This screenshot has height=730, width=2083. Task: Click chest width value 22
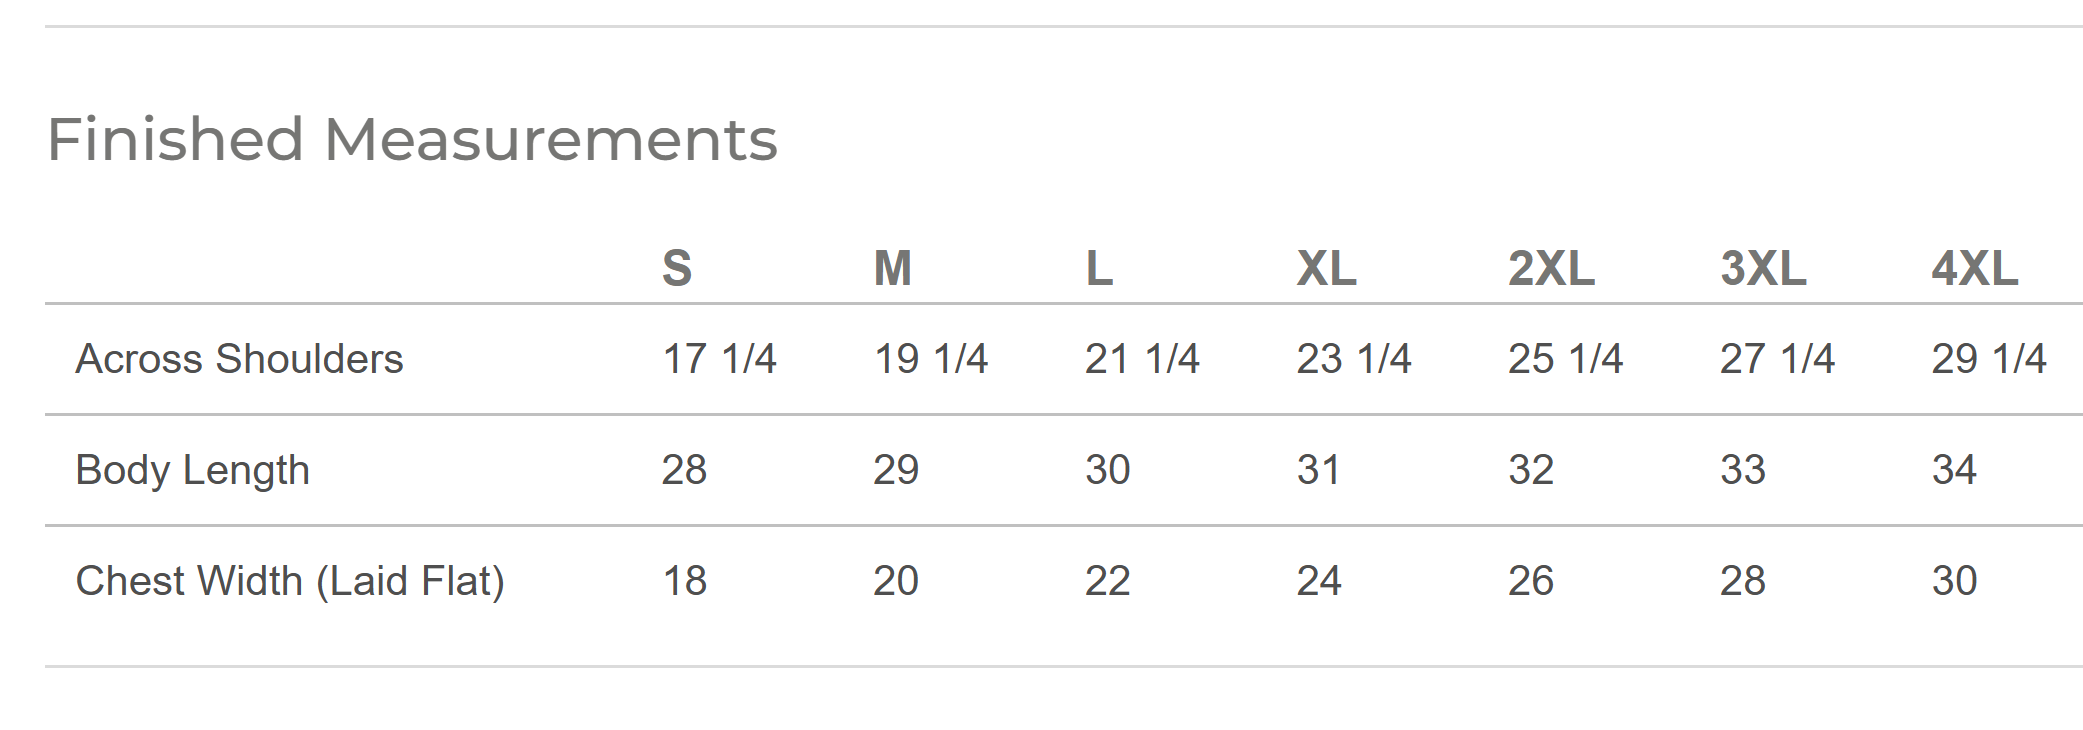tap(1108, 581)
